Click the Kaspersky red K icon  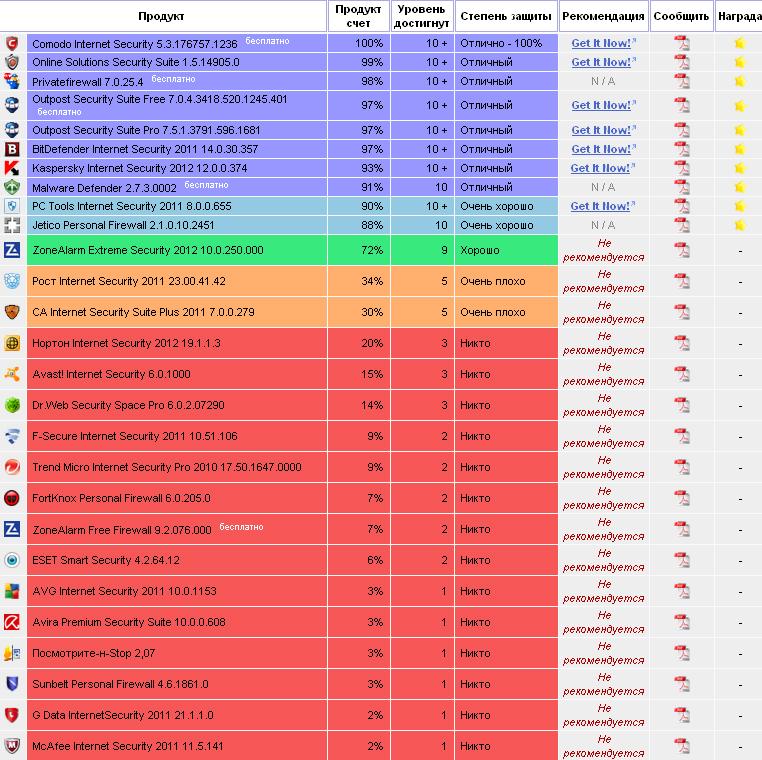tap(12, 168)
